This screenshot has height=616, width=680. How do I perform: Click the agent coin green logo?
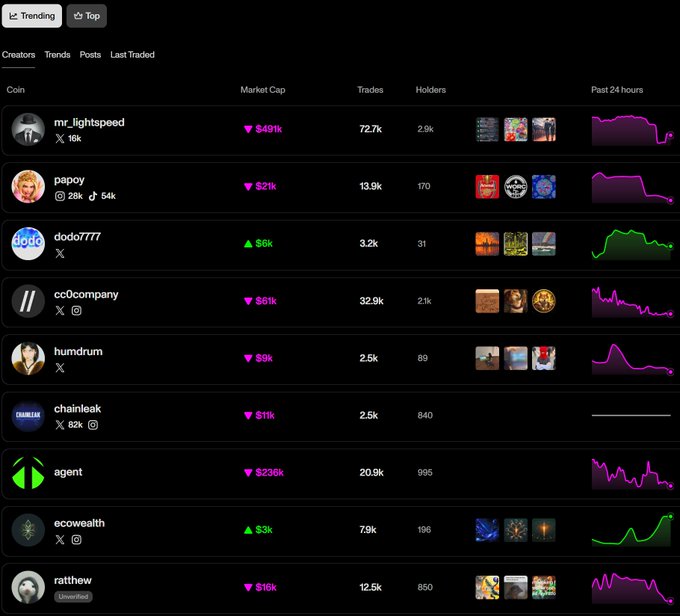coord(28,473)
